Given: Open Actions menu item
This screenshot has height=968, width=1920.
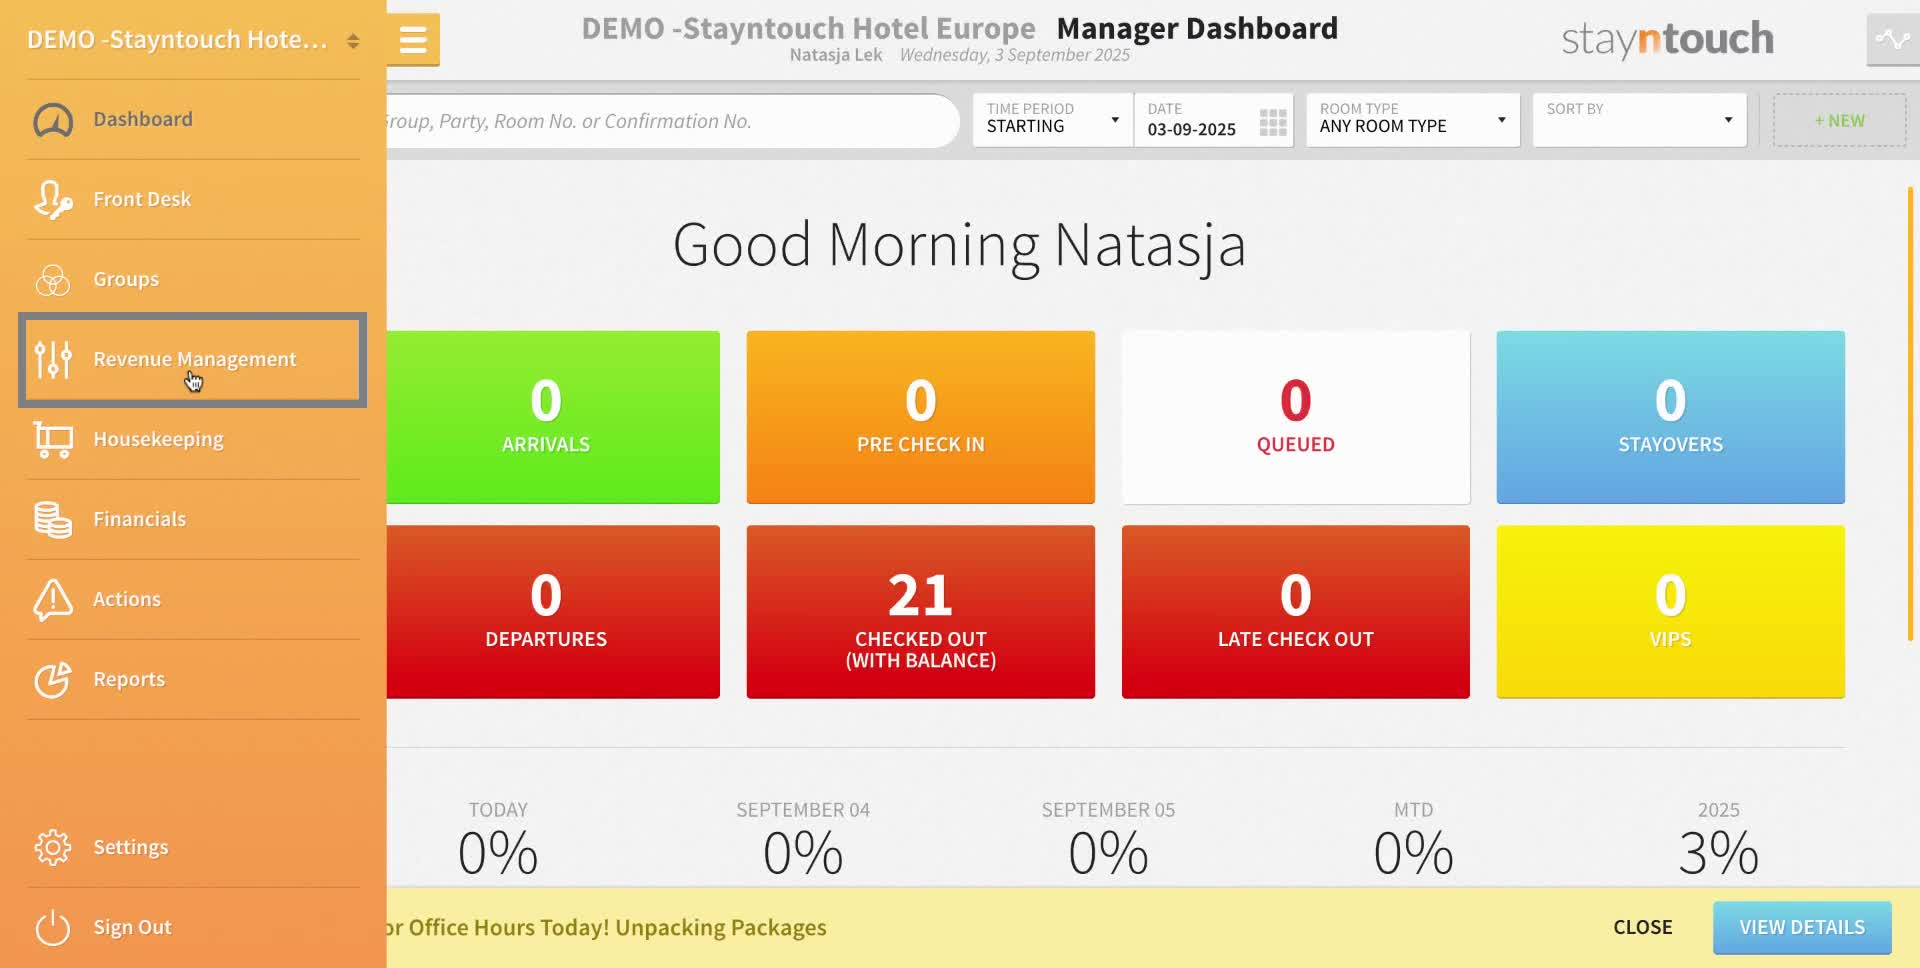Looking at the screenshot, I should (x=193, y=600).
